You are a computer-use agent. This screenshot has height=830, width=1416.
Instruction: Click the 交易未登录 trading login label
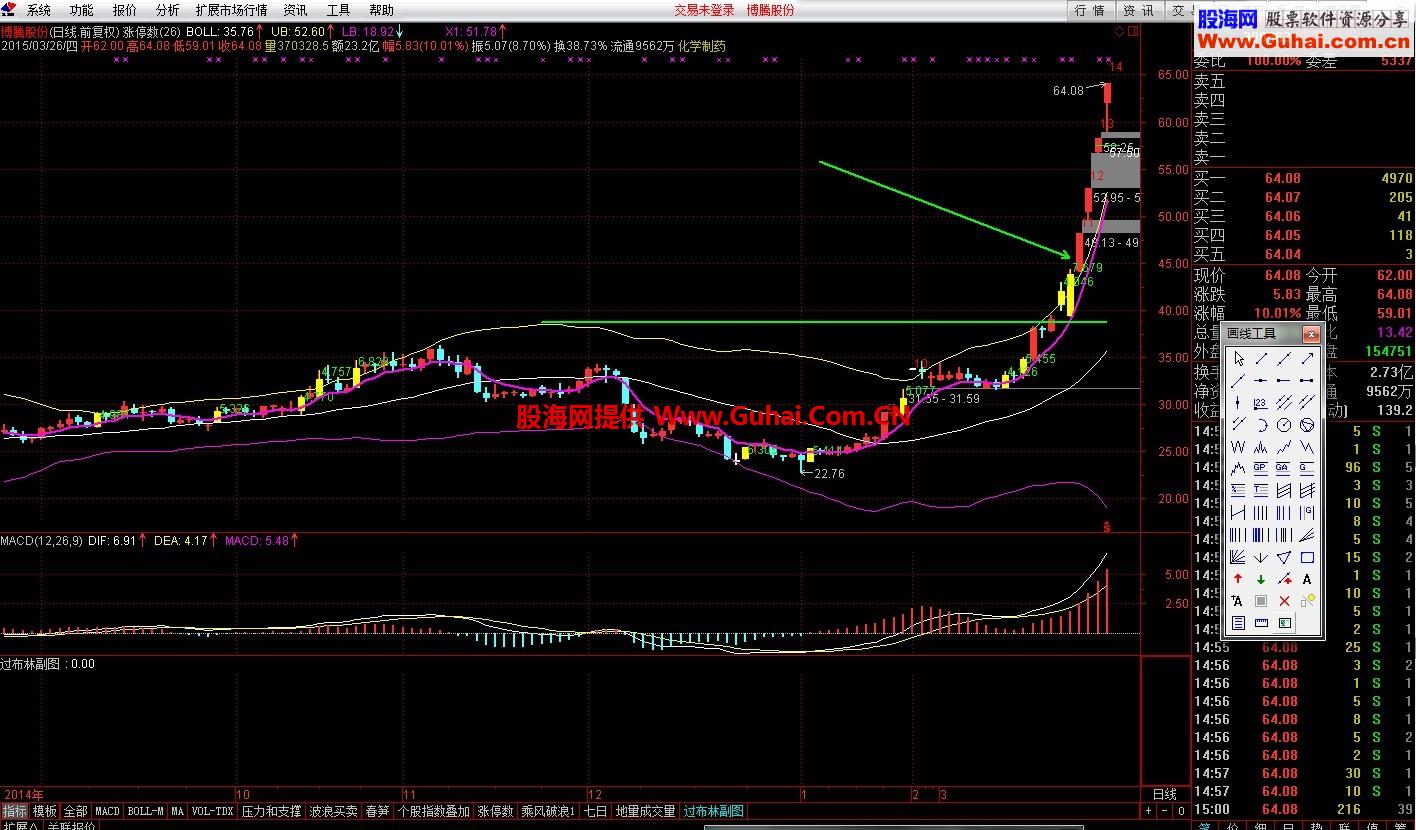[704, 10]
